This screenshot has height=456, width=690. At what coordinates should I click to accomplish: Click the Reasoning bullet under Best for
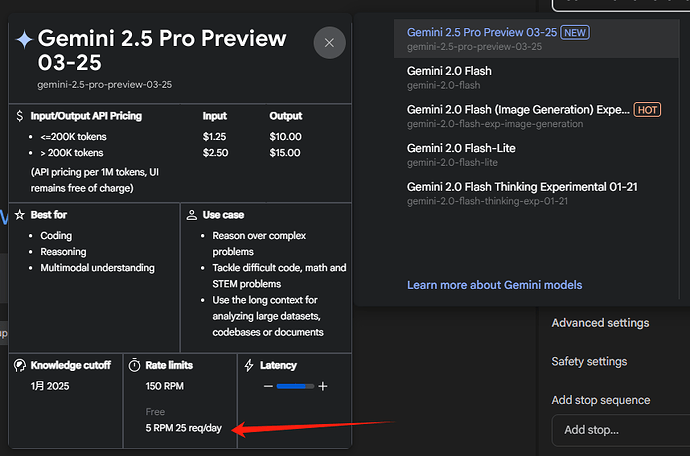tap(63, 252)
